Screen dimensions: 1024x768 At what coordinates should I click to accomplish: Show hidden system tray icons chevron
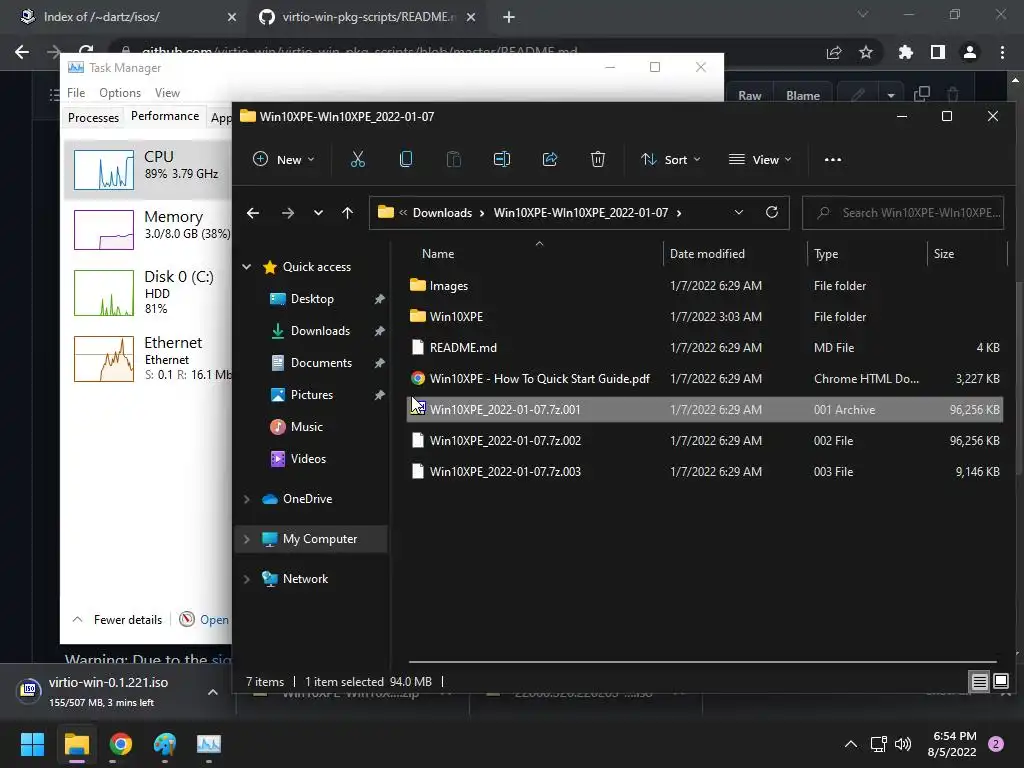click(x=850, y=744)
